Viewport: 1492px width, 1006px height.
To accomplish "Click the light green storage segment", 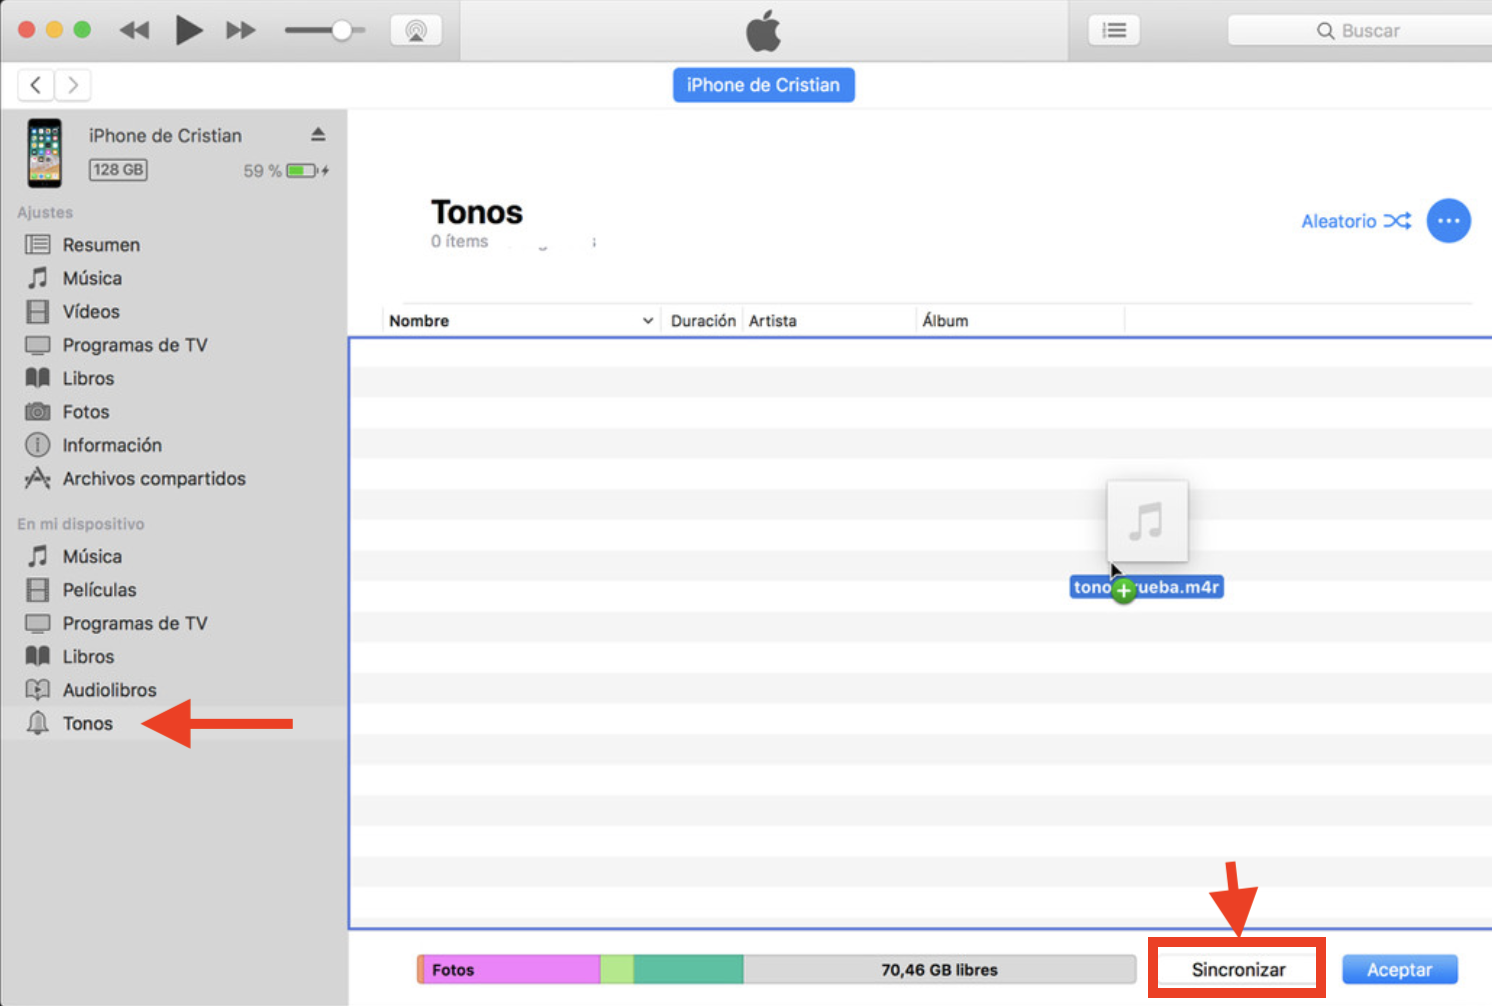I will pos(617,970).
